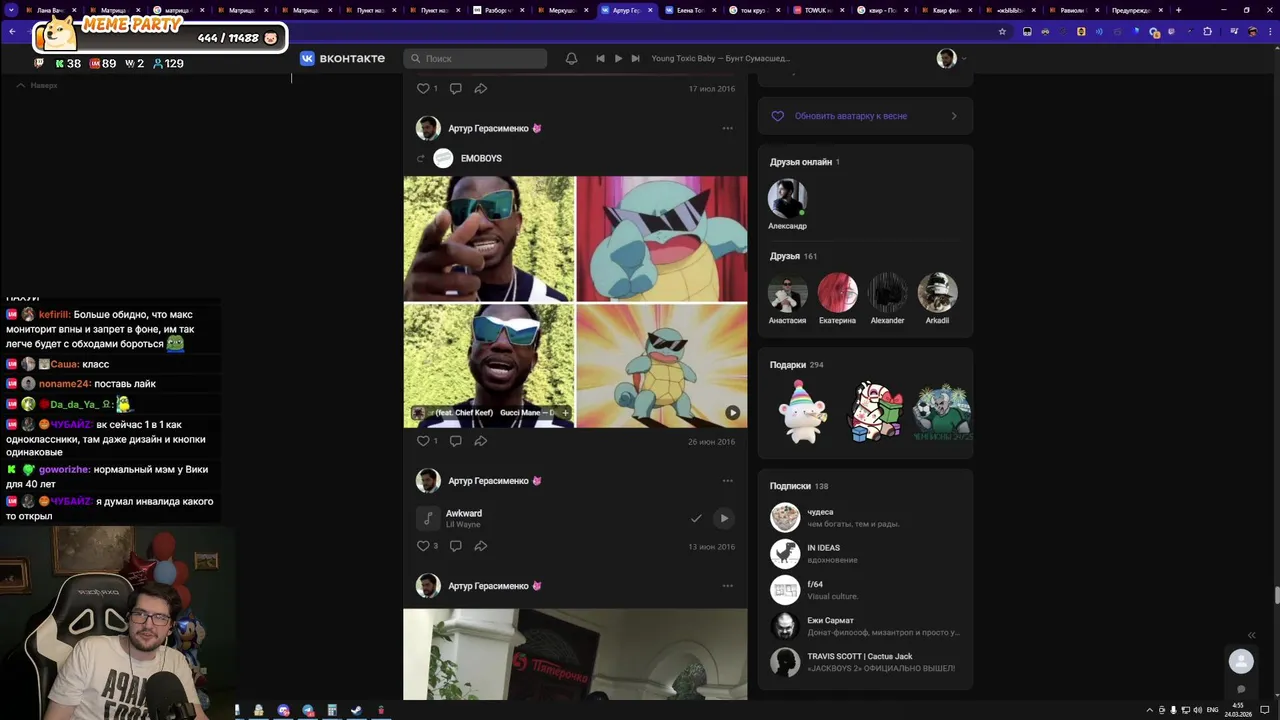Expand the Обновить аватарку к весне chevron
The image size is (1280, 720).
click(953, 116)
